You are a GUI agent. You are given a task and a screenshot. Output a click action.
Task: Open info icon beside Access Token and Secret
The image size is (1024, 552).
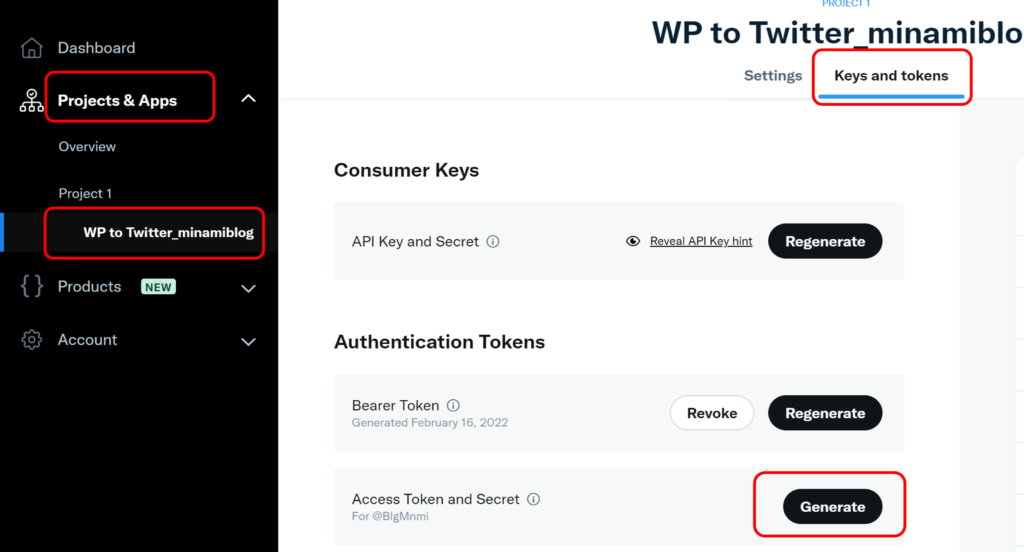pyautogui.click(x=534, y=499)
